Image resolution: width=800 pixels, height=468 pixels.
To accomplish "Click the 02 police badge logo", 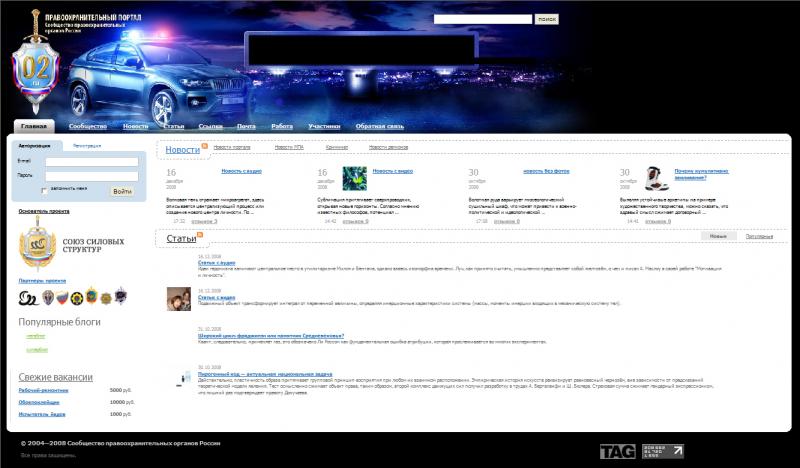I will [36, 64].
